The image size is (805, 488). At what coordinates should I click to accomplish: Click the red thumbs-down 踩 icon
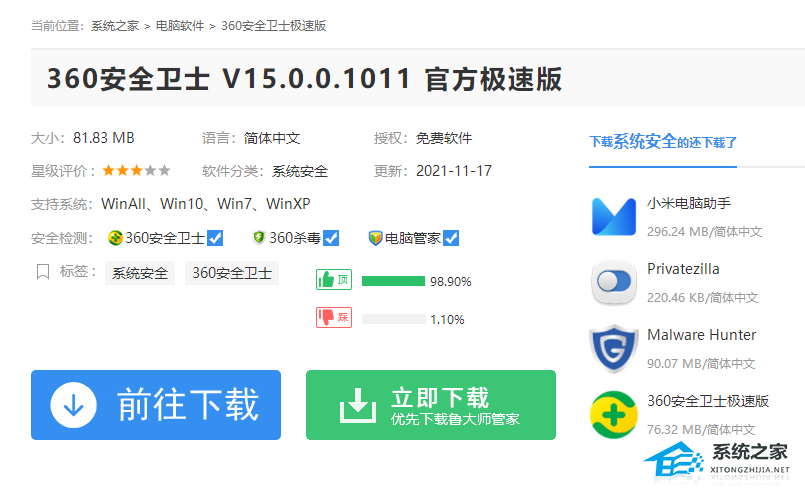(x=334, y=317)
